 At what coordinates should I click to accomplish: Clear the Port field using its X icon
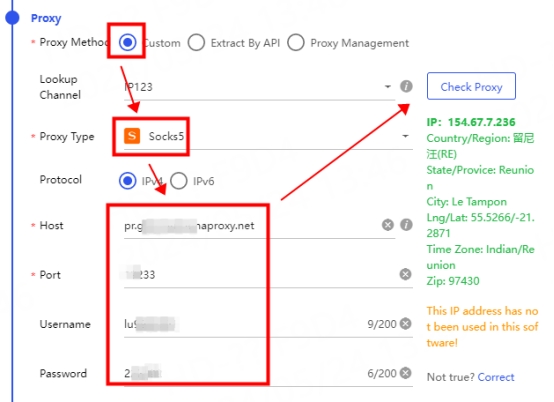point(405,274)
